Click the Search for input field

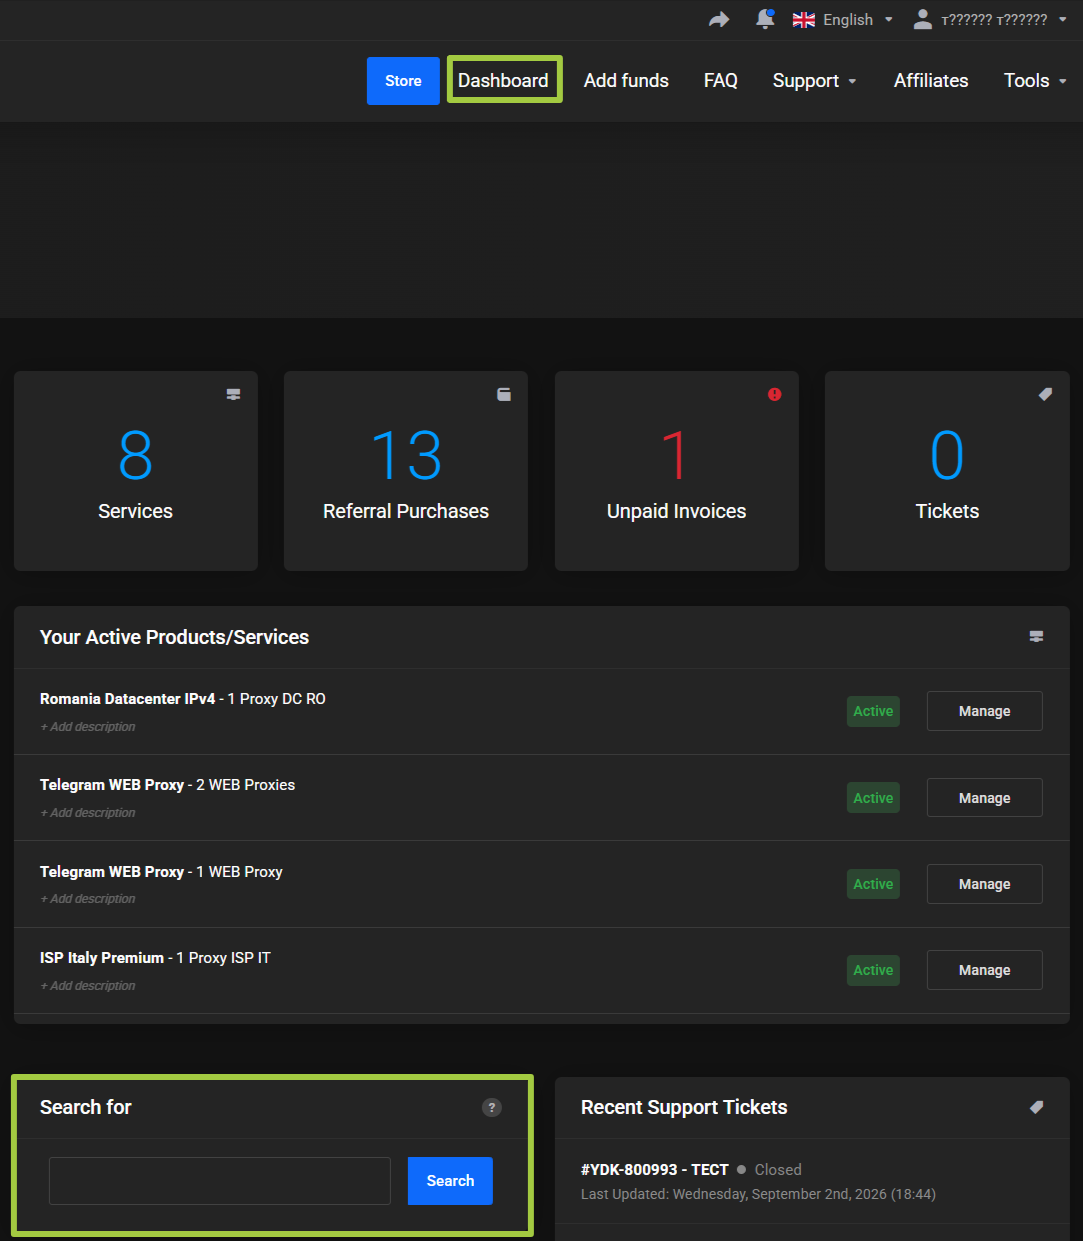pos(220,1181)
